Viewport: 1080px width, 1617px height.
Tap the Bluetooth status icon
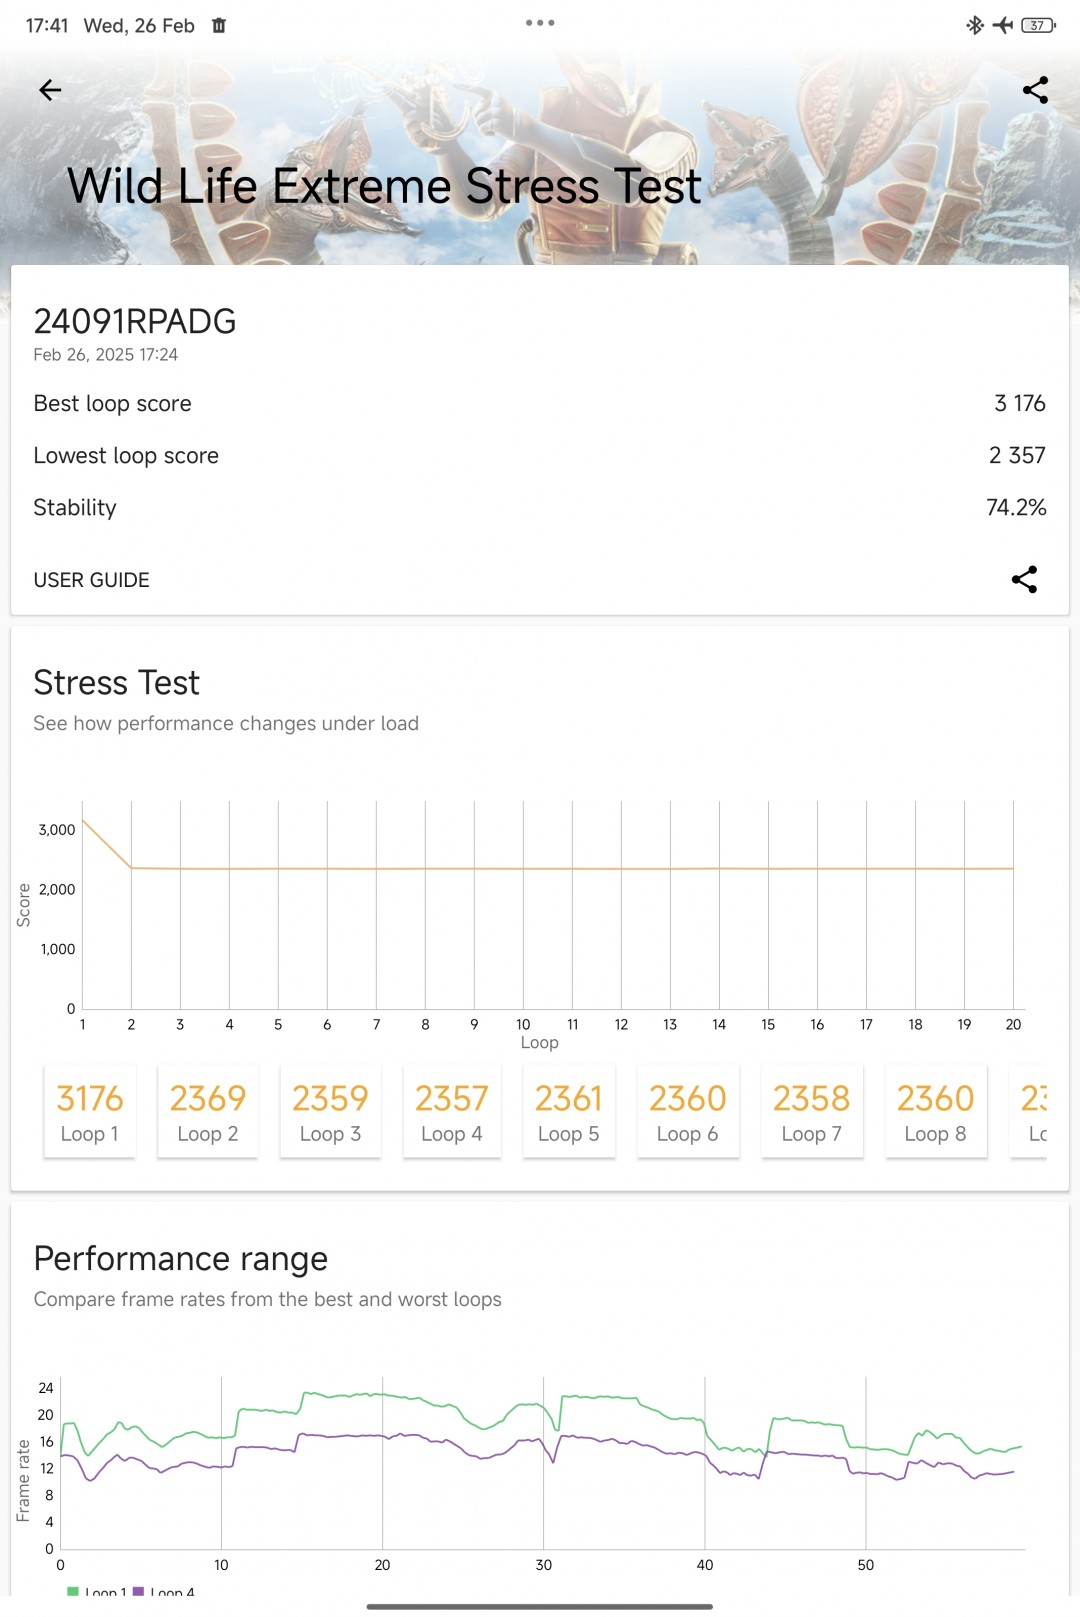[974, 25]
